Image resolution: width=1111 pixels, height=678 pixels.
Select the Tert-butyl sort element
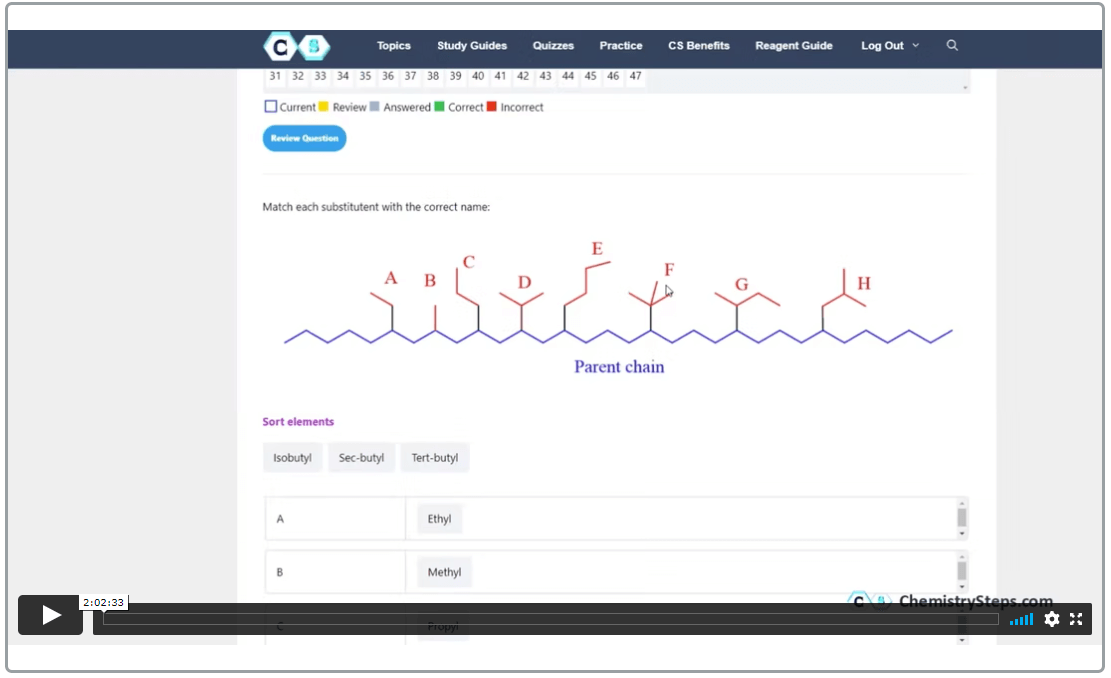click(435, 458)
